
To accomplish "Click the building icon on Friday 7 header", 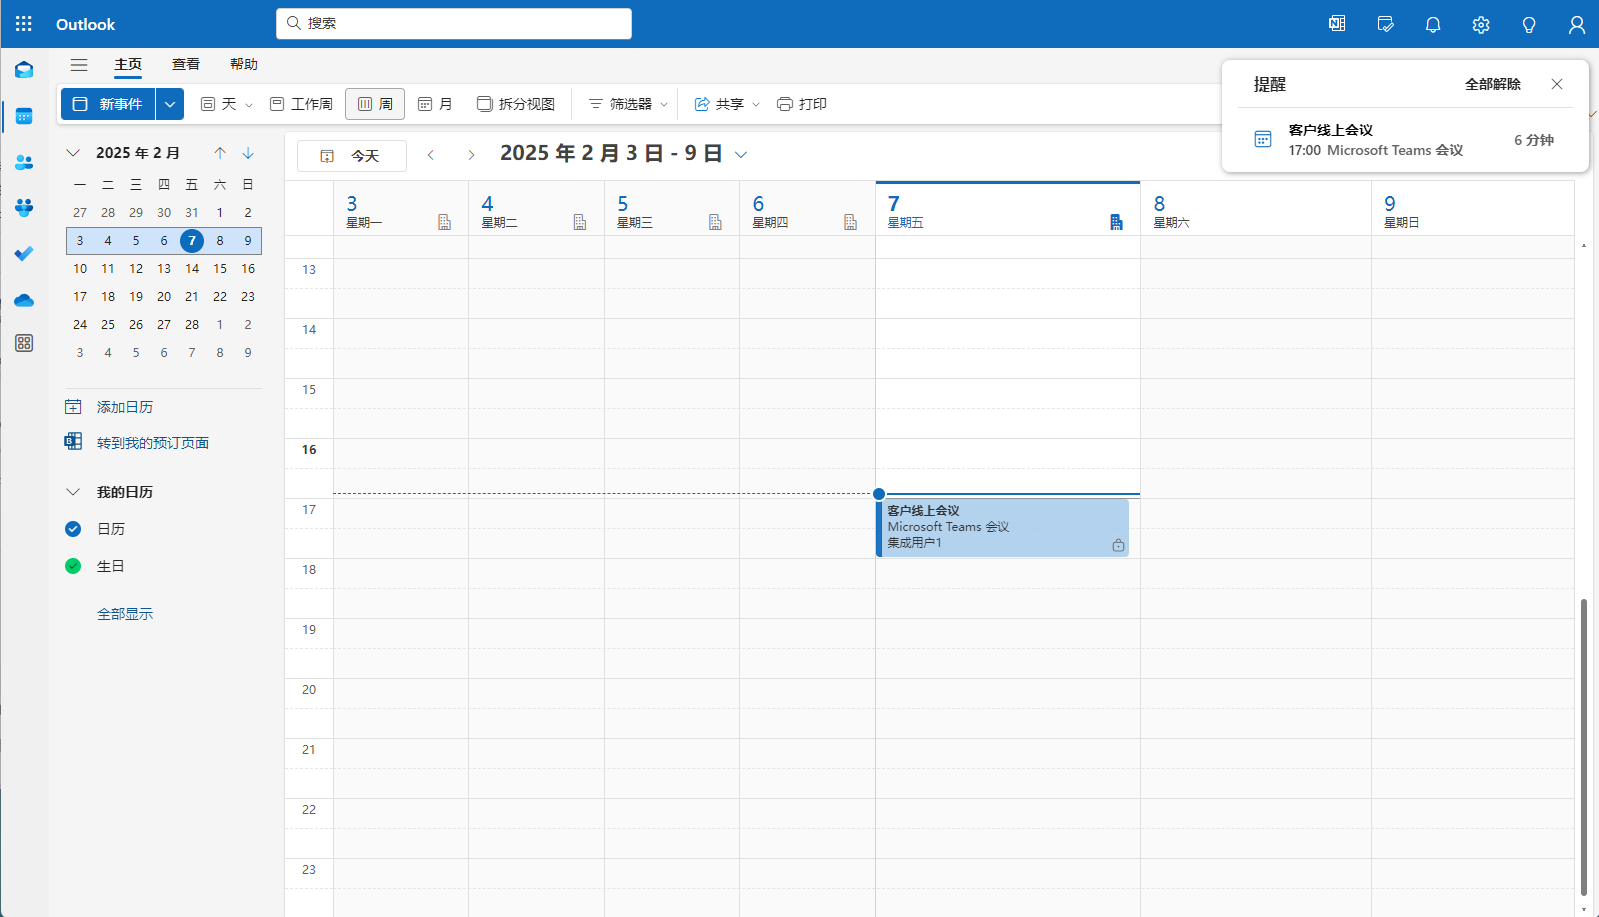I will [x=1116, y=222].
